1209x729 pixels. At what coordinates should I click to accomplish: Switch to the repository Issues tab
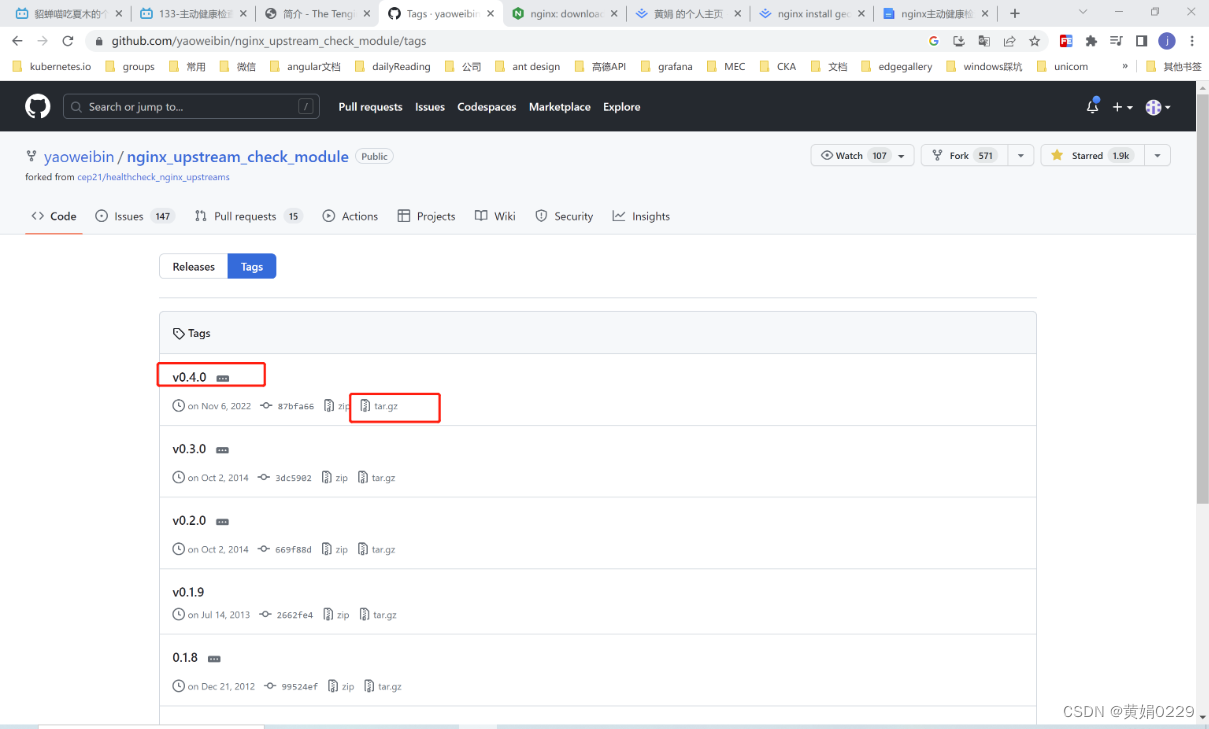click(134, 216)
